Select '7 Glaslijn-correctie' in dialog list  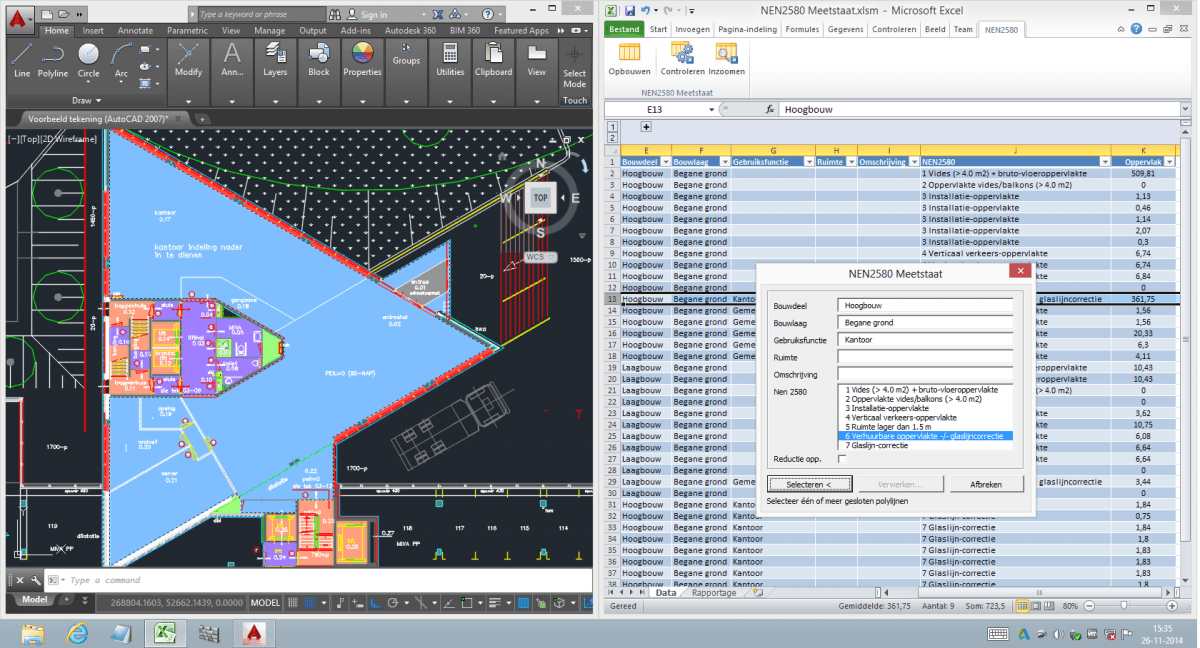[x=877, y=445]
